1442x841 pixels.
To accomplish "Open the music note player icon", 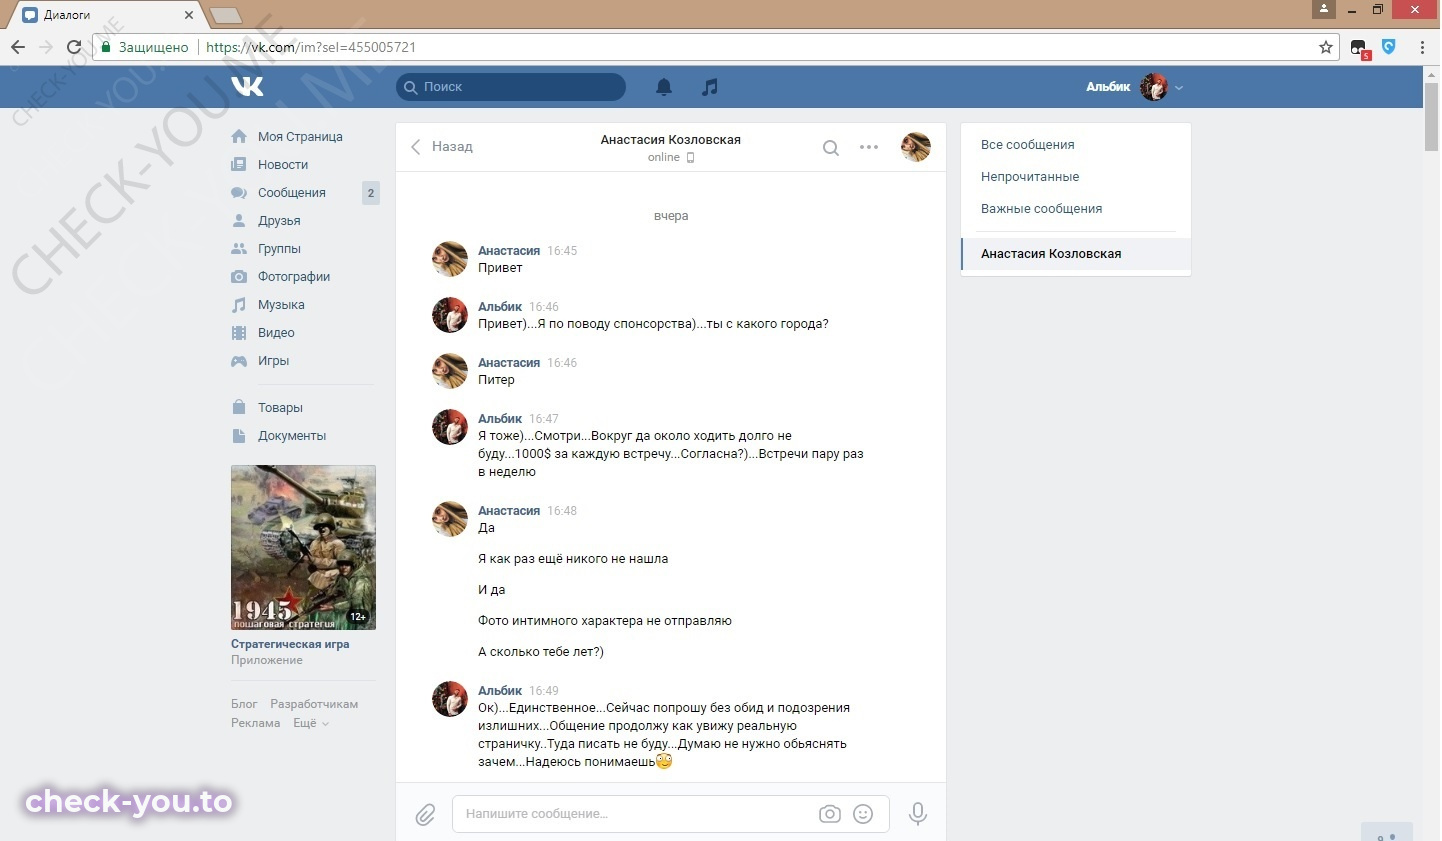I will coord(710,87).
